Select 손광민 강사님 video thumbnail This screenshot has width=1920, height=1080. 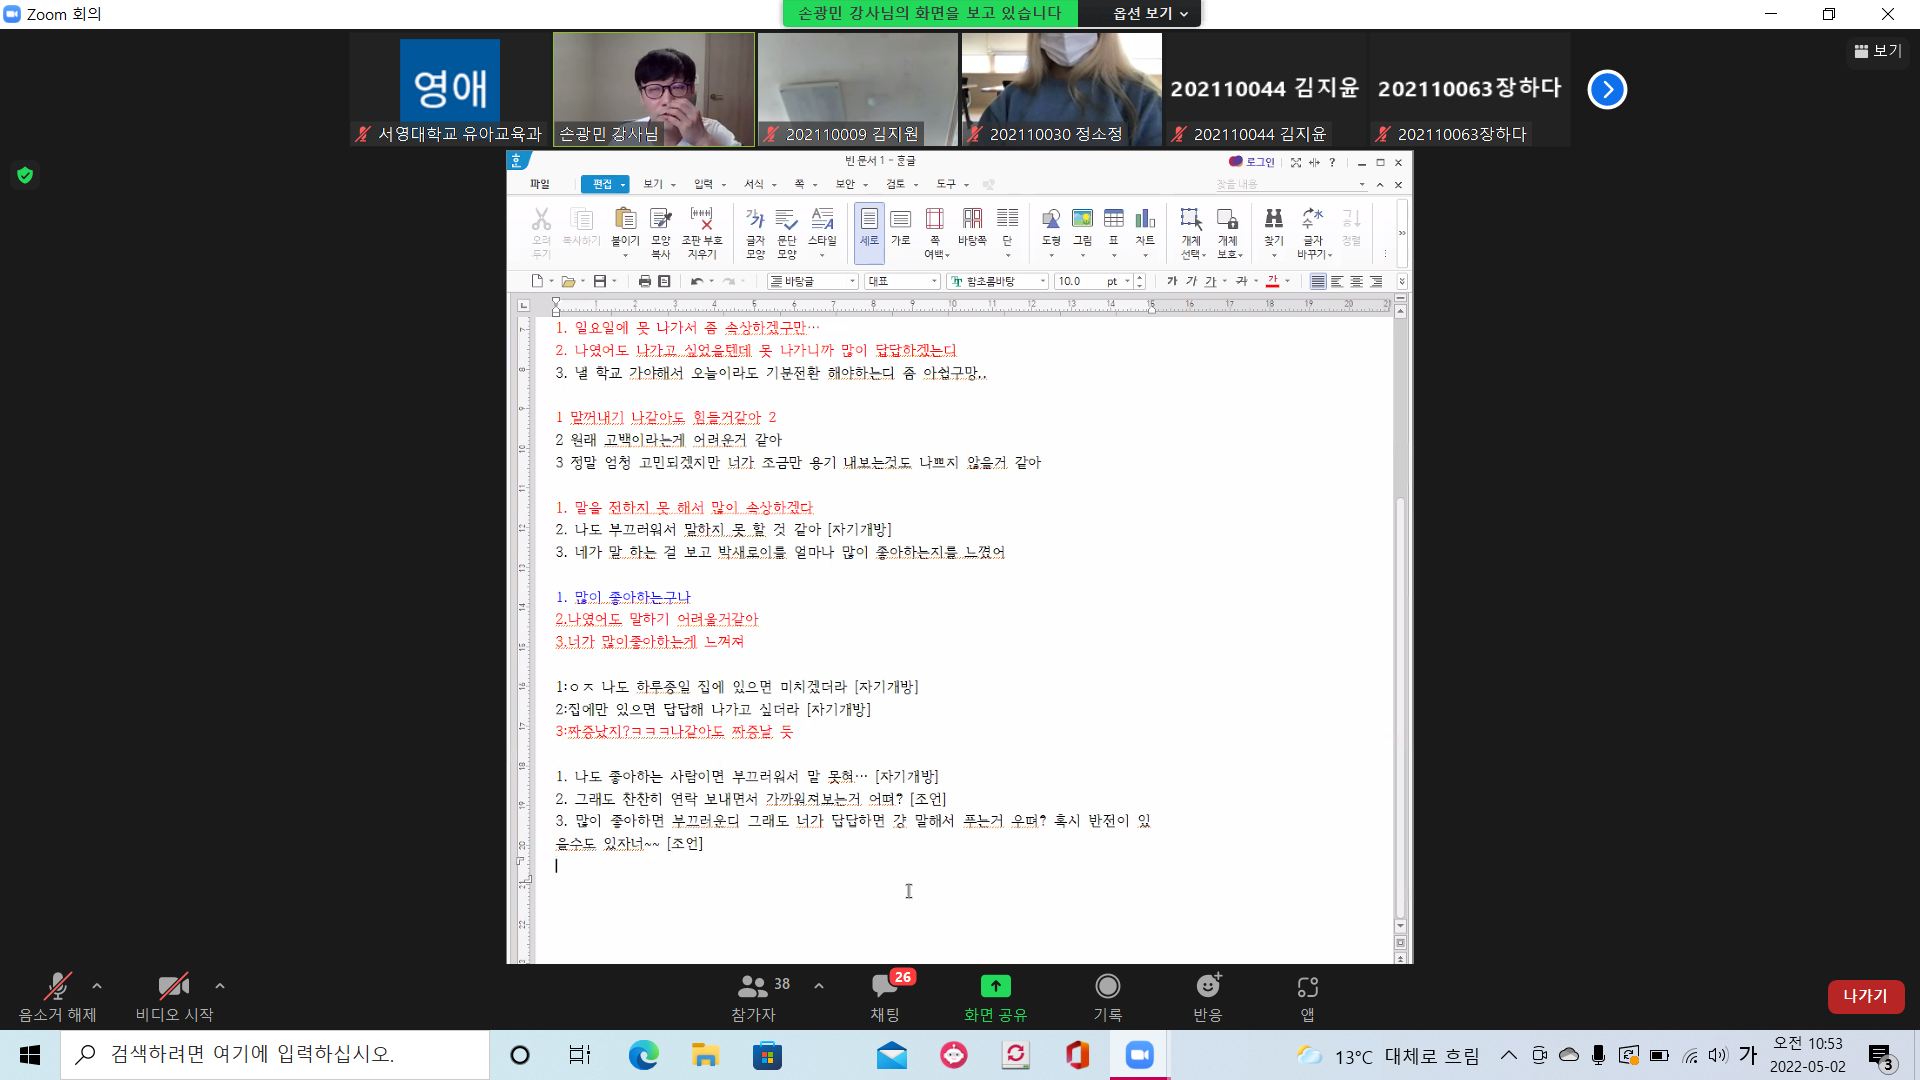click(654, 89)
